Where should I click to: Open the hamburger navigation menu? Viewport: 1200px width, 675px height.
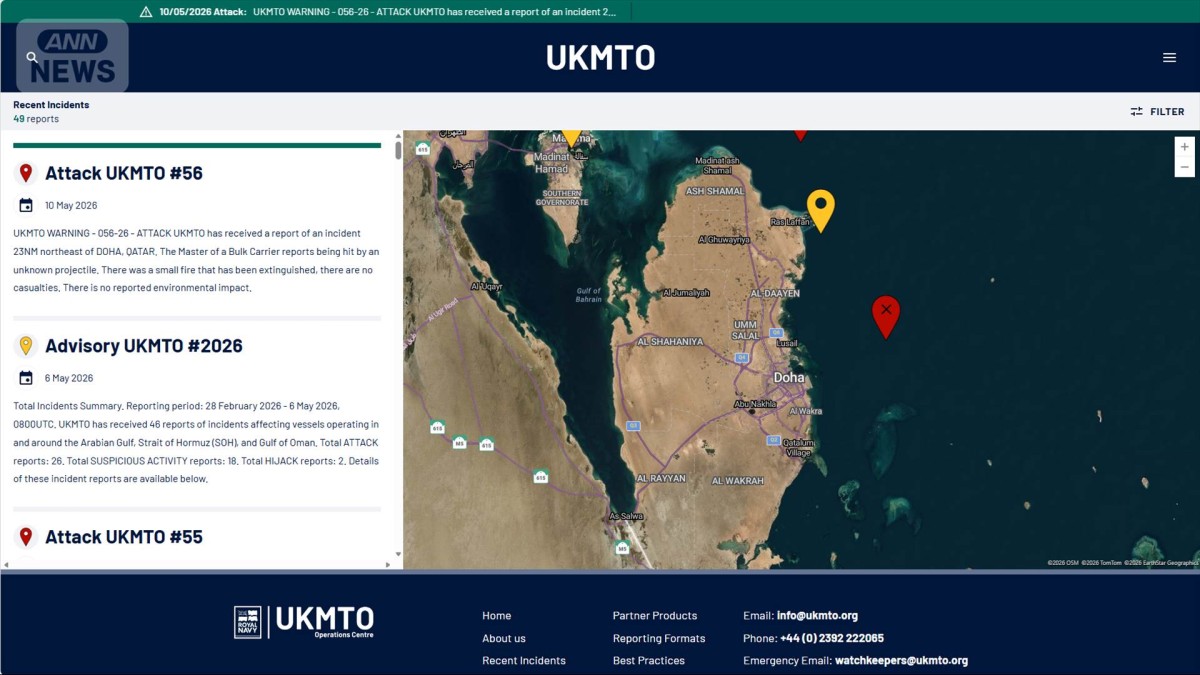[x=1169, y=58]
